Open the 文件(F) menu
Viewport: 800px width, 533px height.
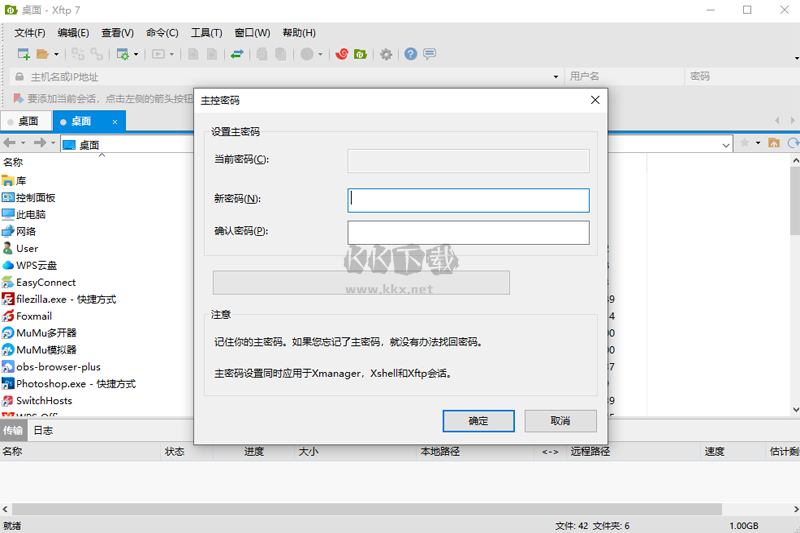coord(30,33)
